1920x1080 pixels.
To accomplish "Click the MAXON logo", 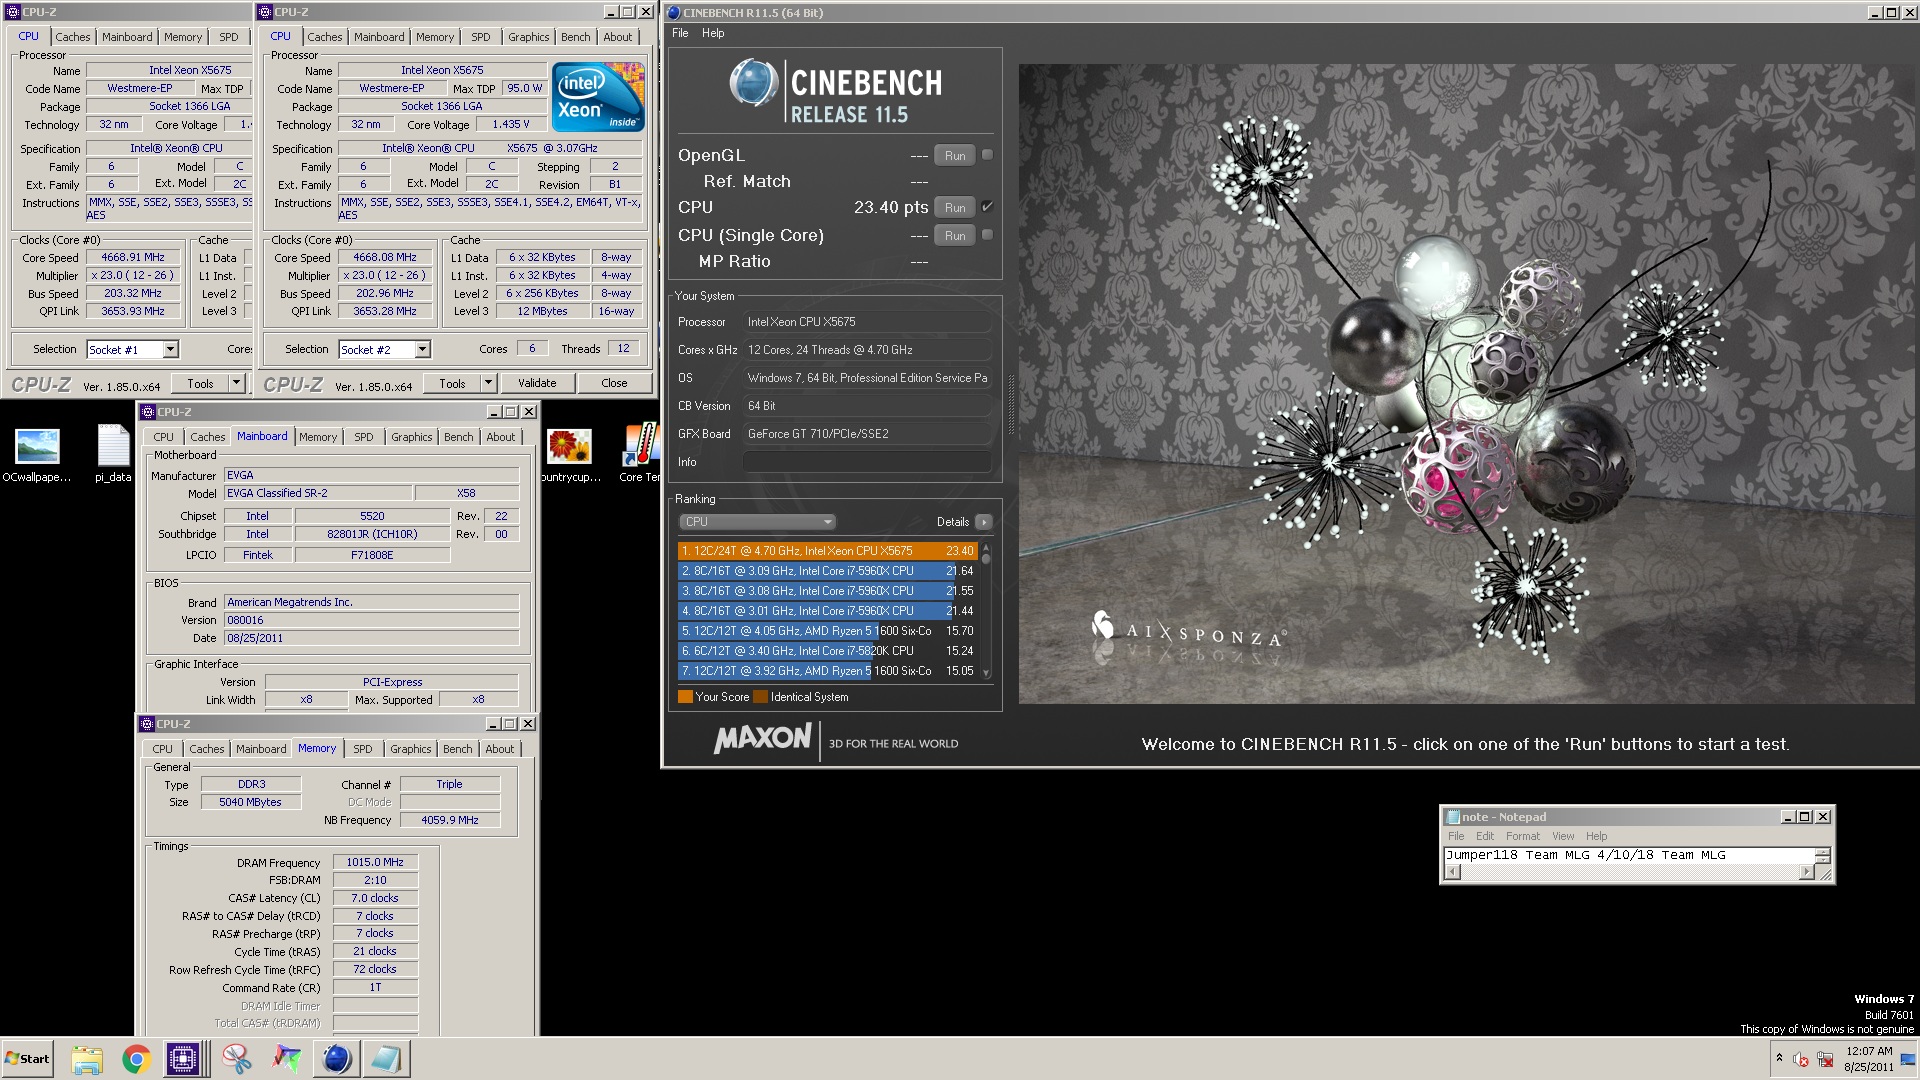I will coord(762,739).
